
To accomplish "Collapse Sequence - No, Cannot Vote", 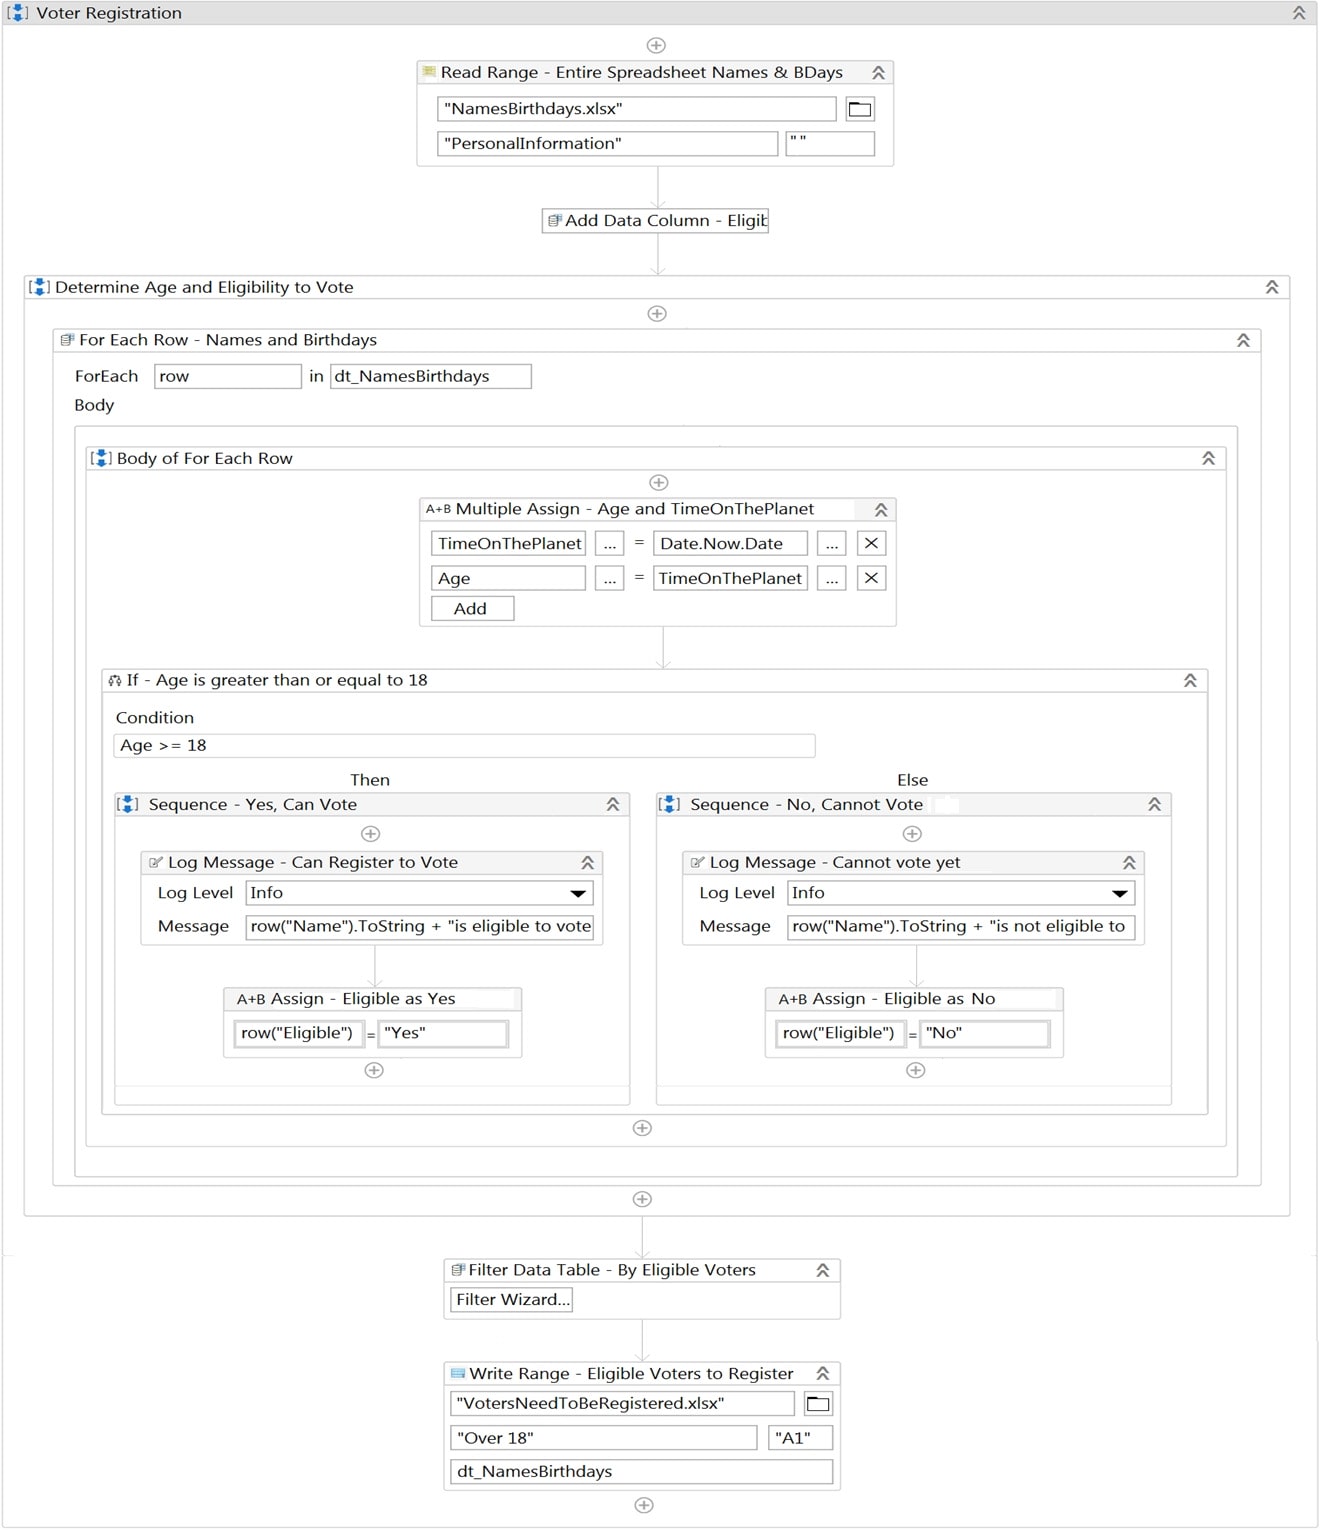I will [x=1154, y=805].
